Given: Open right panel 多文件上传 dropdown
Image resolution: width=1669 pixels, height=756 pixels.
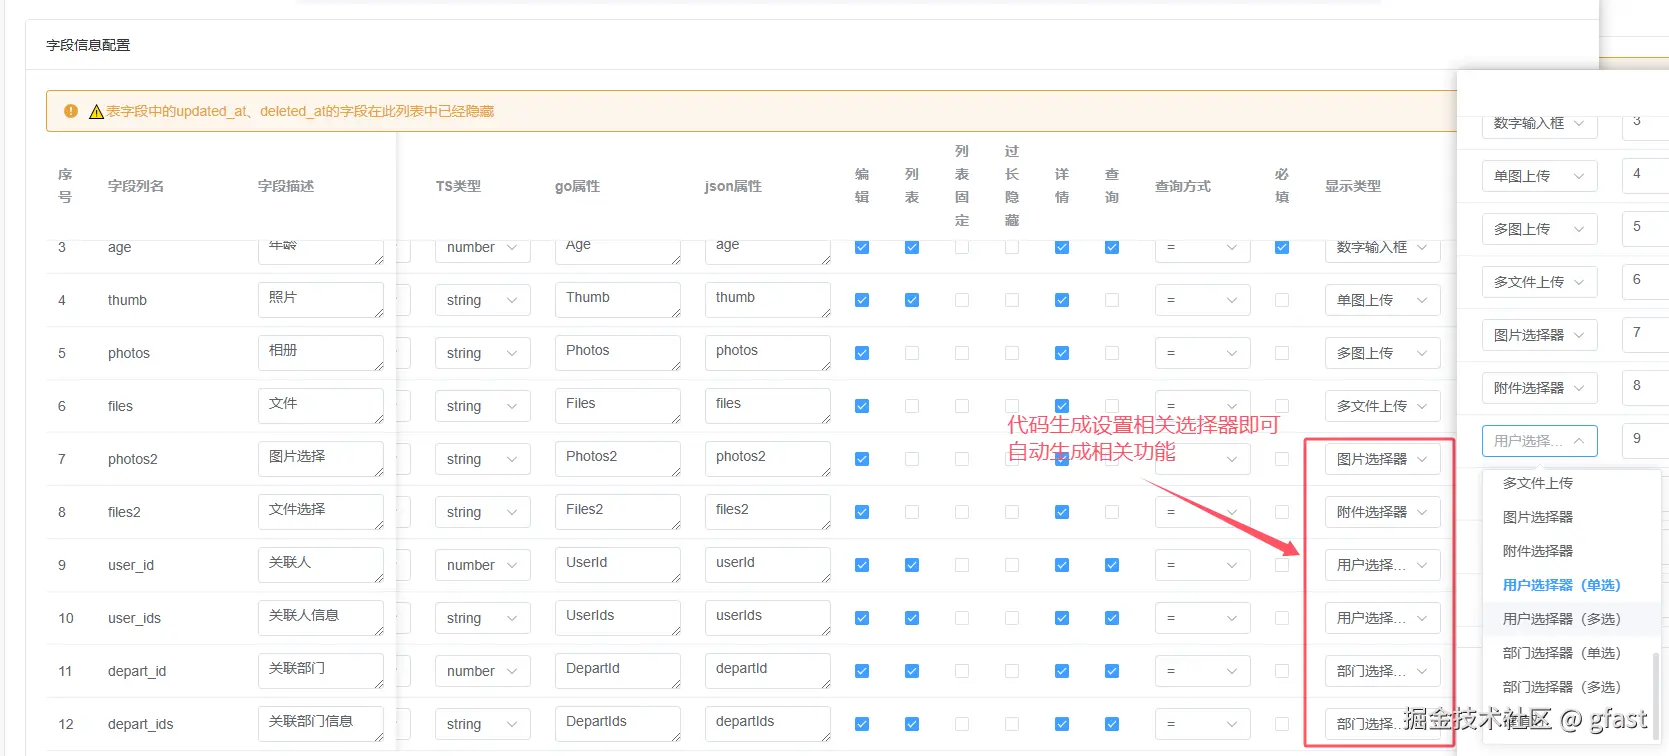Looking at the screenshot, I should (1539, 282).
